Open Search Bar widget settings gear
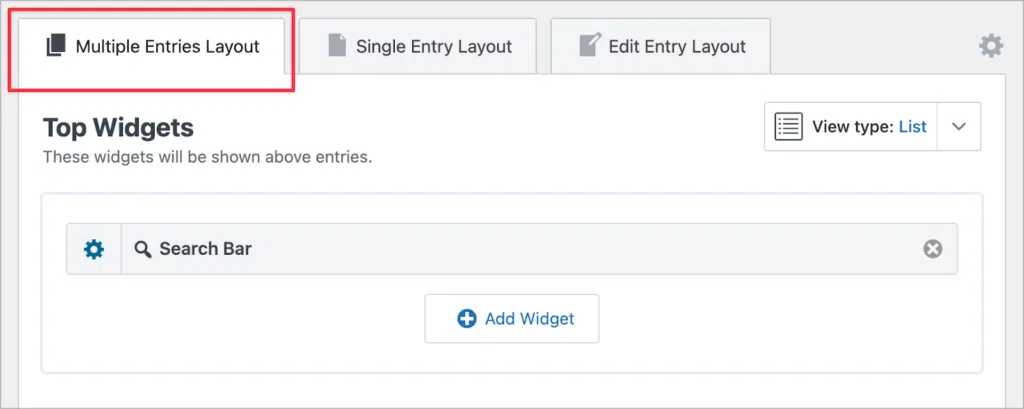The image size is (1024, 409). coord(94,249)
